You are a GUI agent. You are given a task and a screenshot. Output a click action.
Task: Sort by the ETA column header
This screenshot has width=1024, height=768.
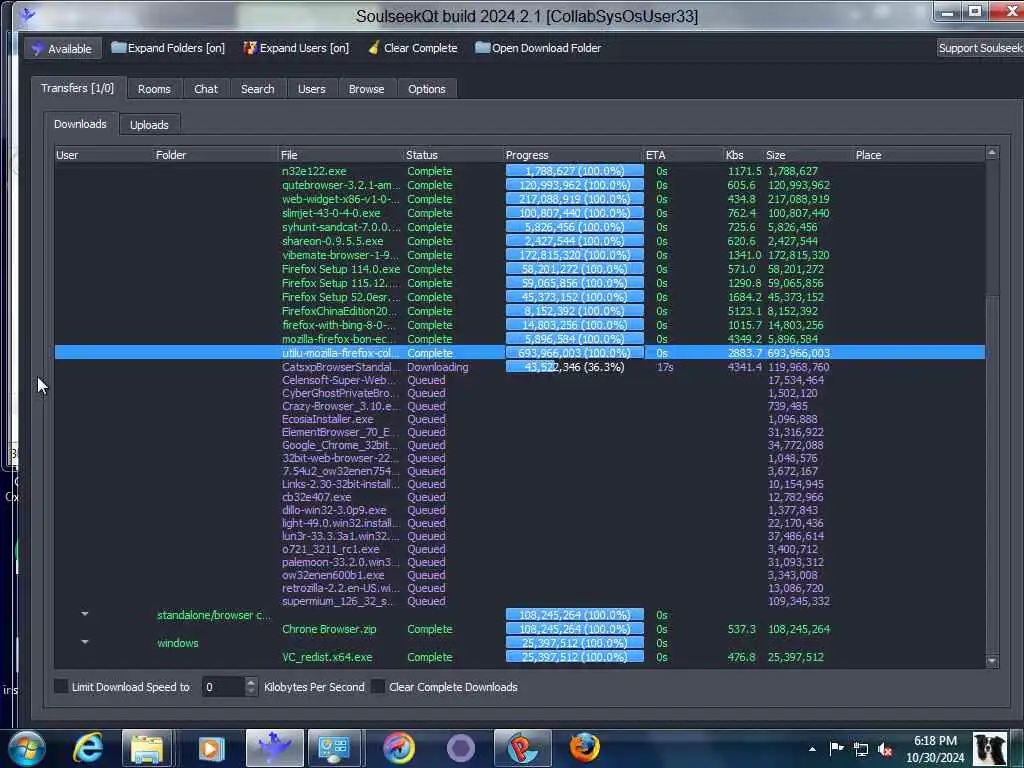click(x=683, y=155)
